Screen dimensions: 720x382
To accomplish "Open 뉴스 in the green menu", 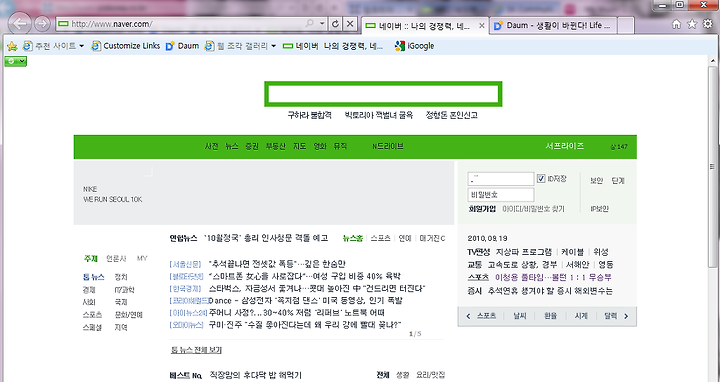I will [232, 146].
